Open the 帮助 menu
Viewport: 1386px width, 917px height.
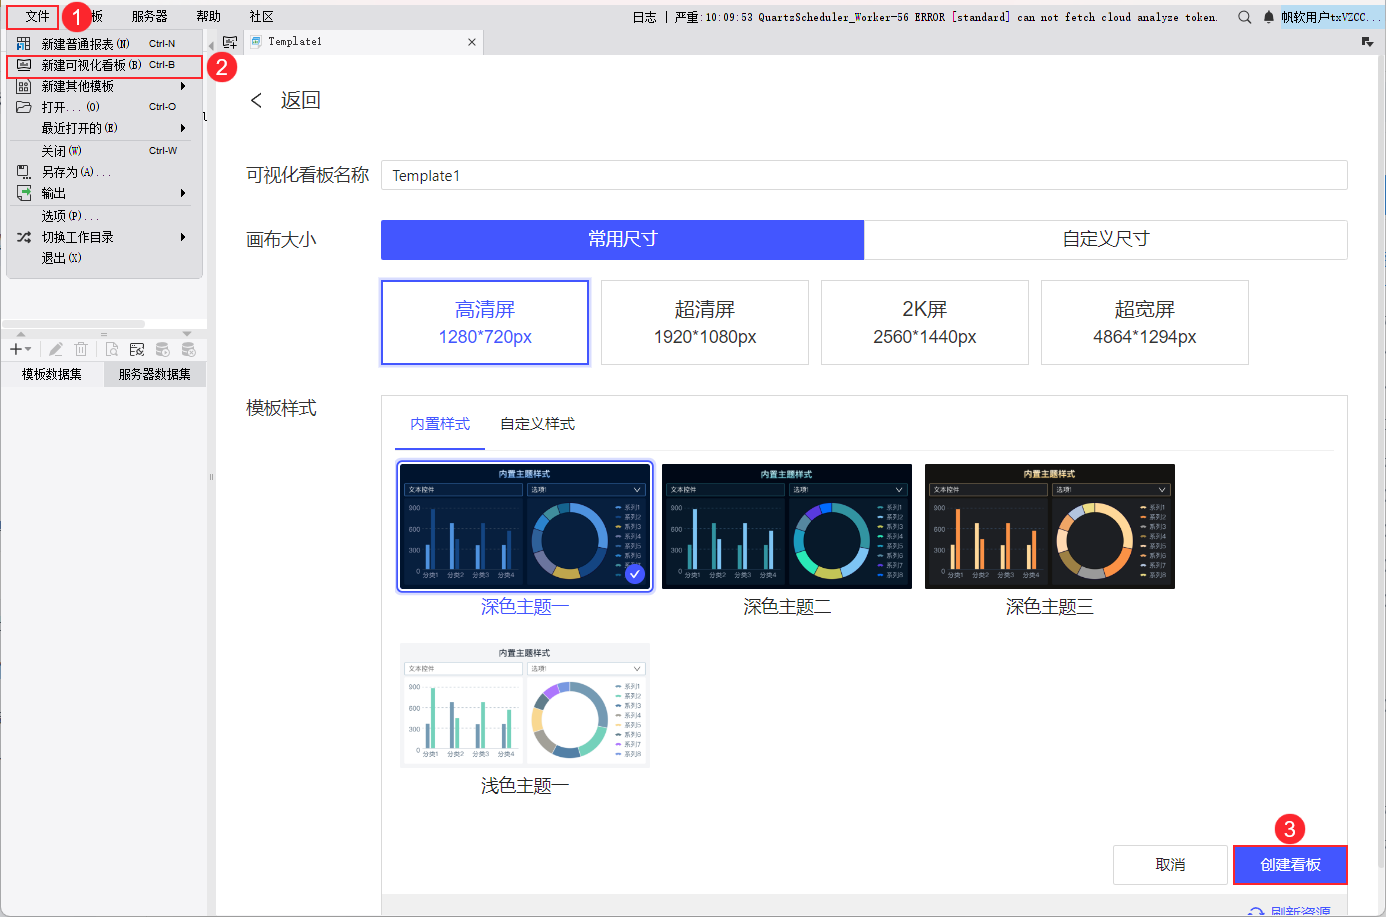(209, 17)
